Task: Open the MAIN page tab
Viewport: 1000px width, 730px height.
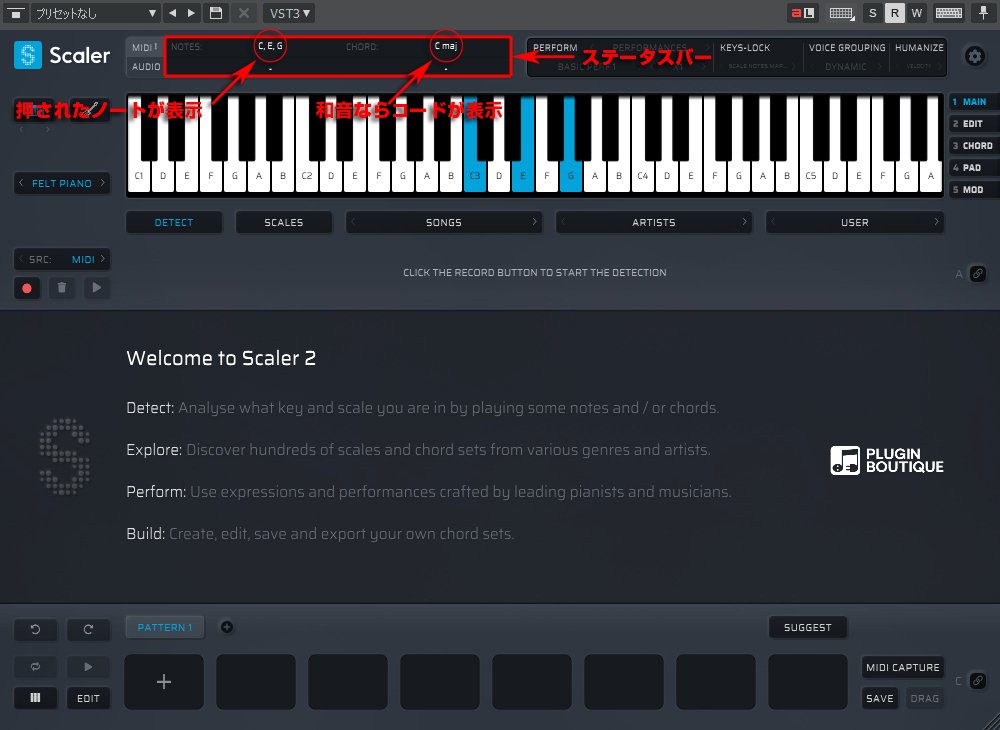Action: pyautogui.click(x=974, y=101)
